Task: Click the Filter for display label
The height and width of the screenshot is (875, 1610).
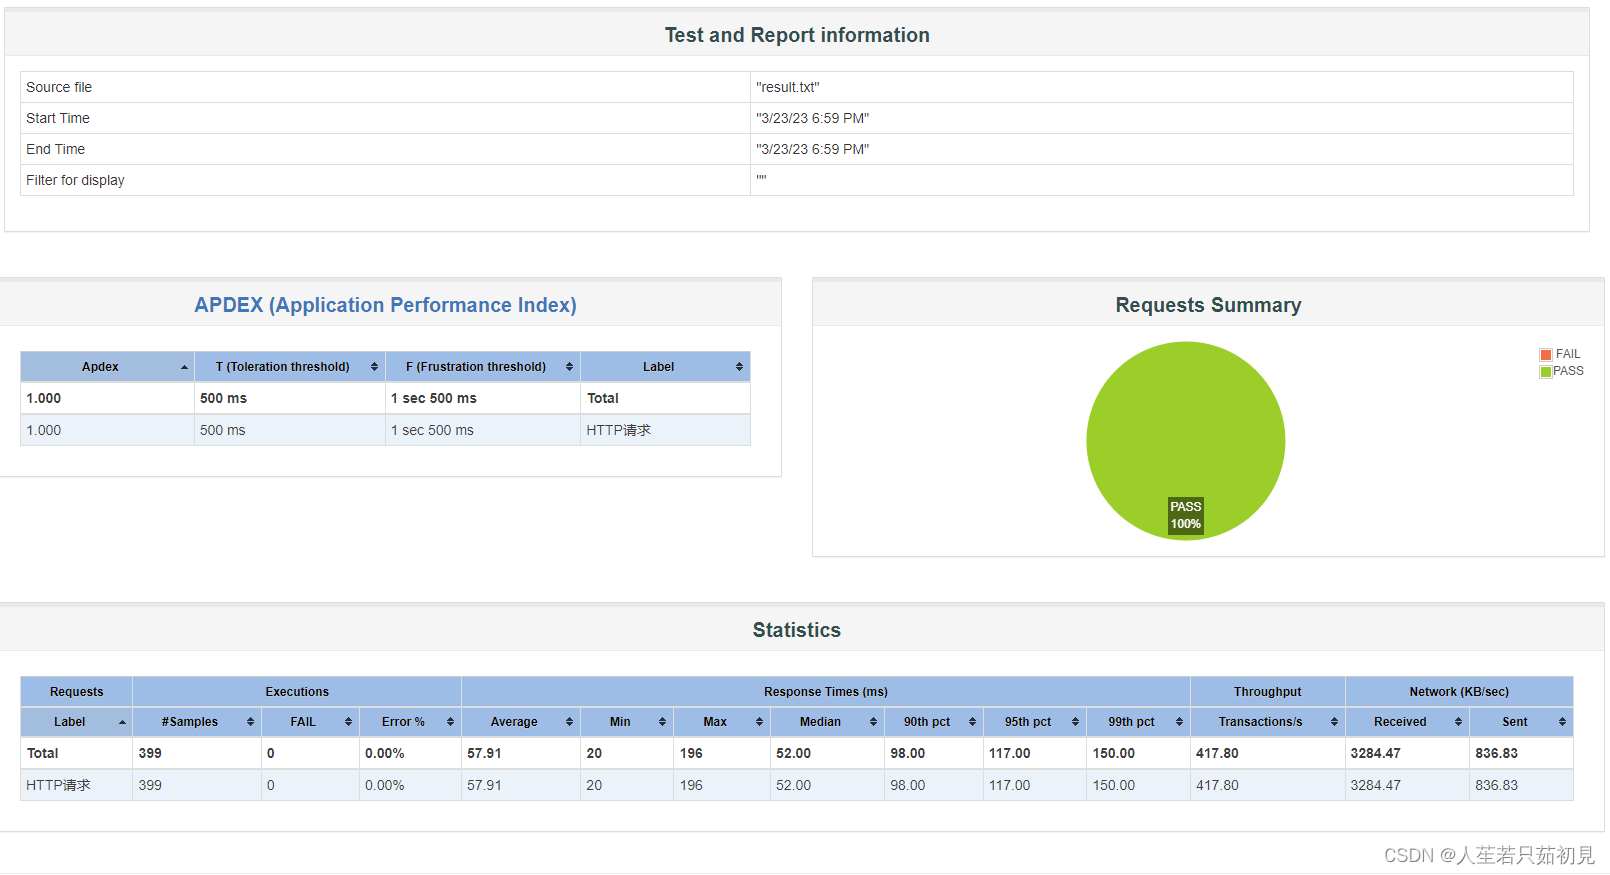Action: pos(75,180)
